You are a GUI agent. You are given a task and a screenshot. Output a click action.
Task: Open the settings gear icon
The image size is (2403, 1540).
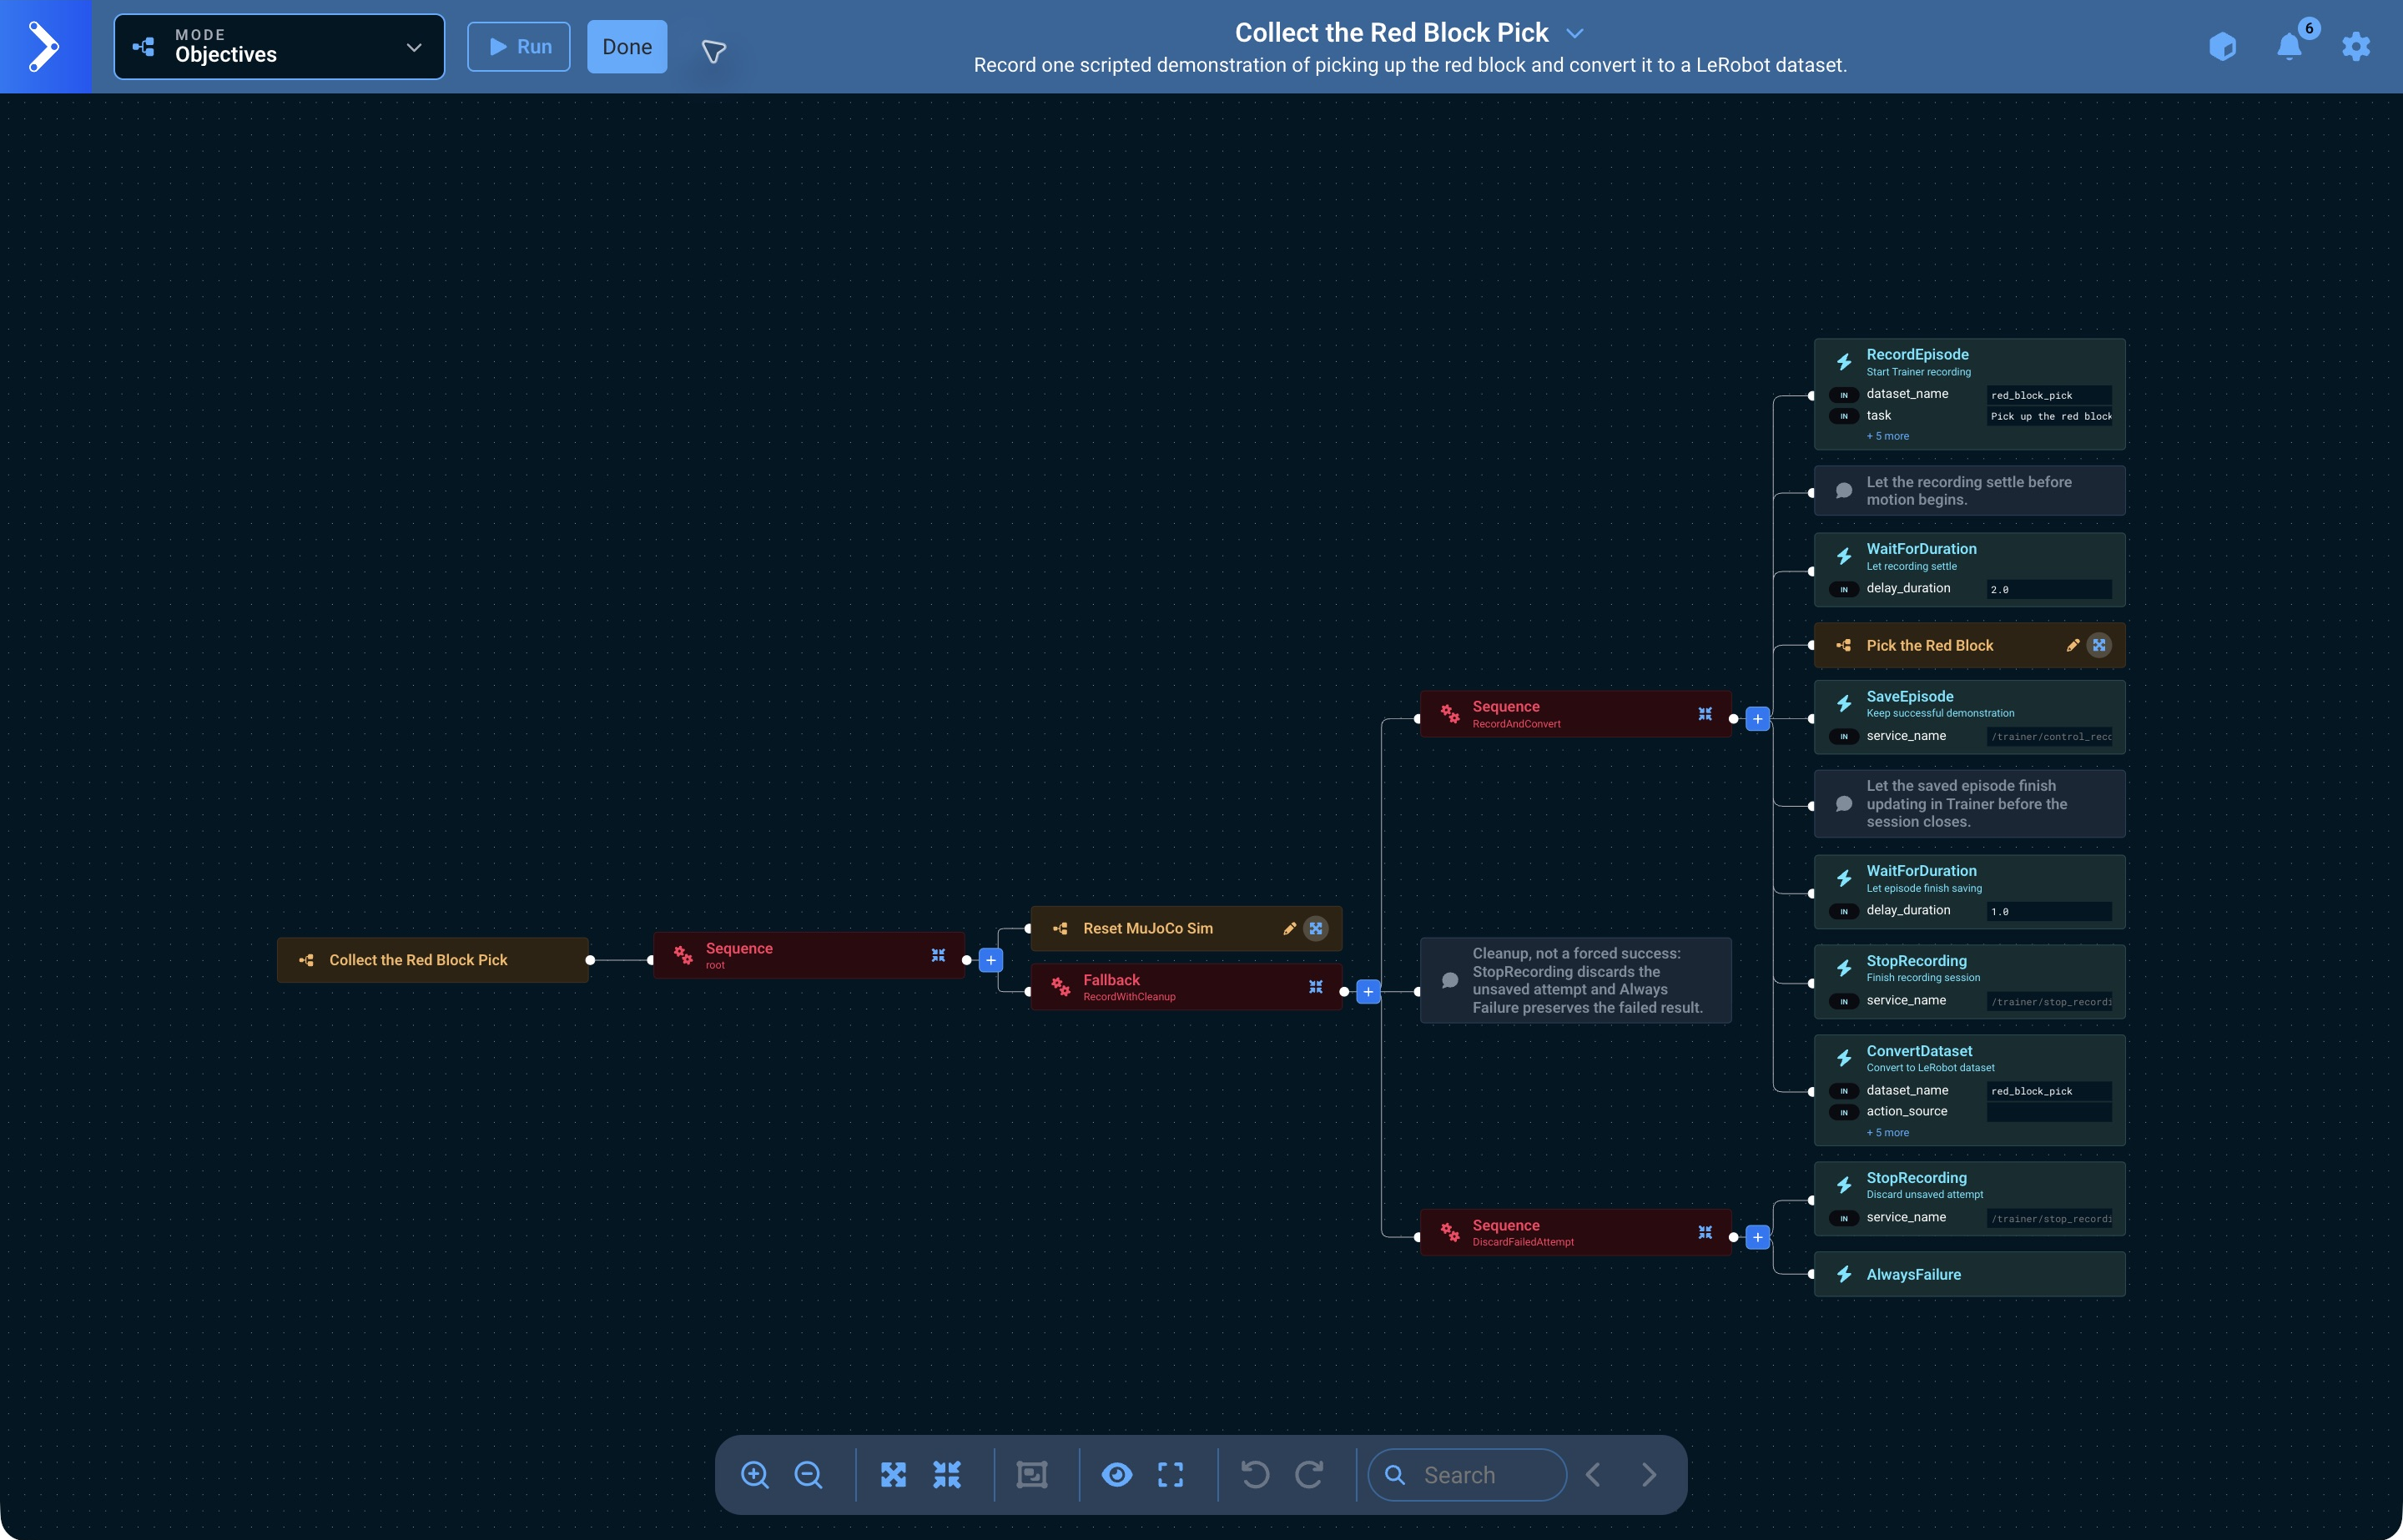coord(2356,47)
